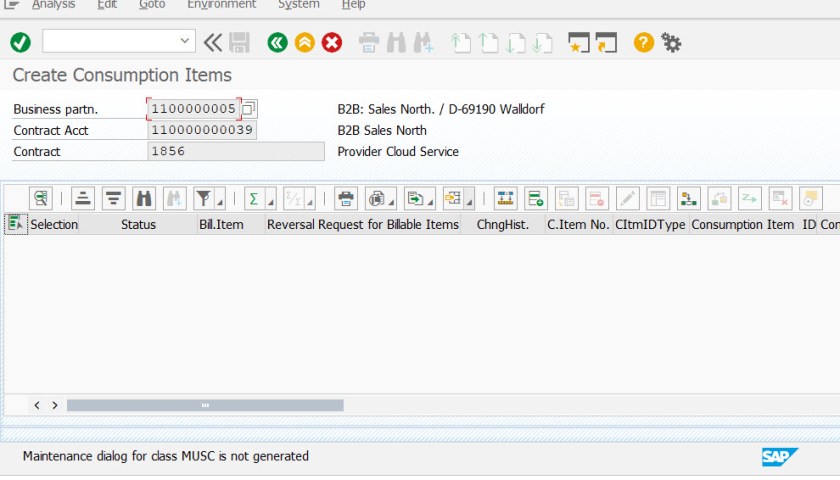Open Help with the question mark icon
This screenshot has width=840, height=480.
pos(644,42)
